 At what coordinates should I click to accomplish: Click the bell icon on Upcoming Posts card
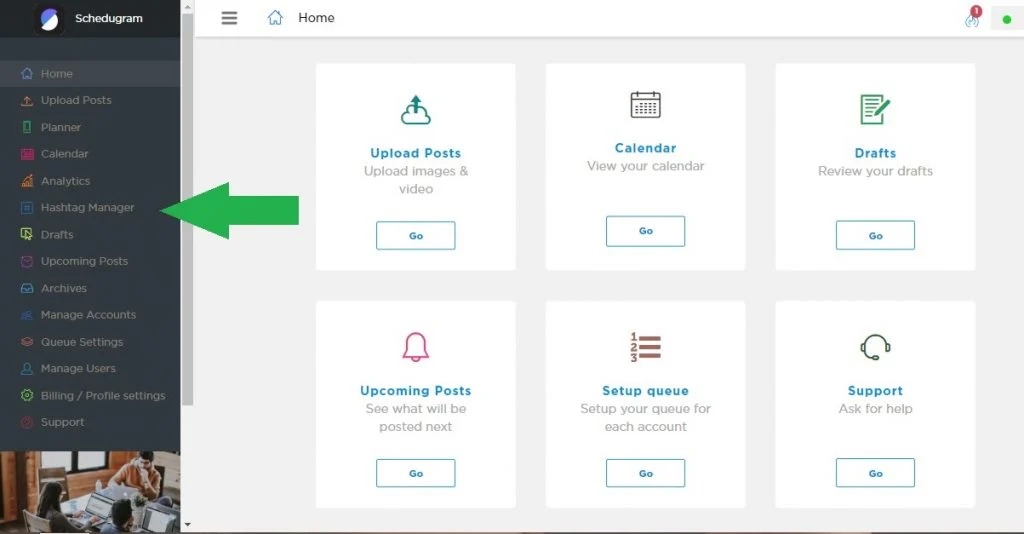[415, 347]
